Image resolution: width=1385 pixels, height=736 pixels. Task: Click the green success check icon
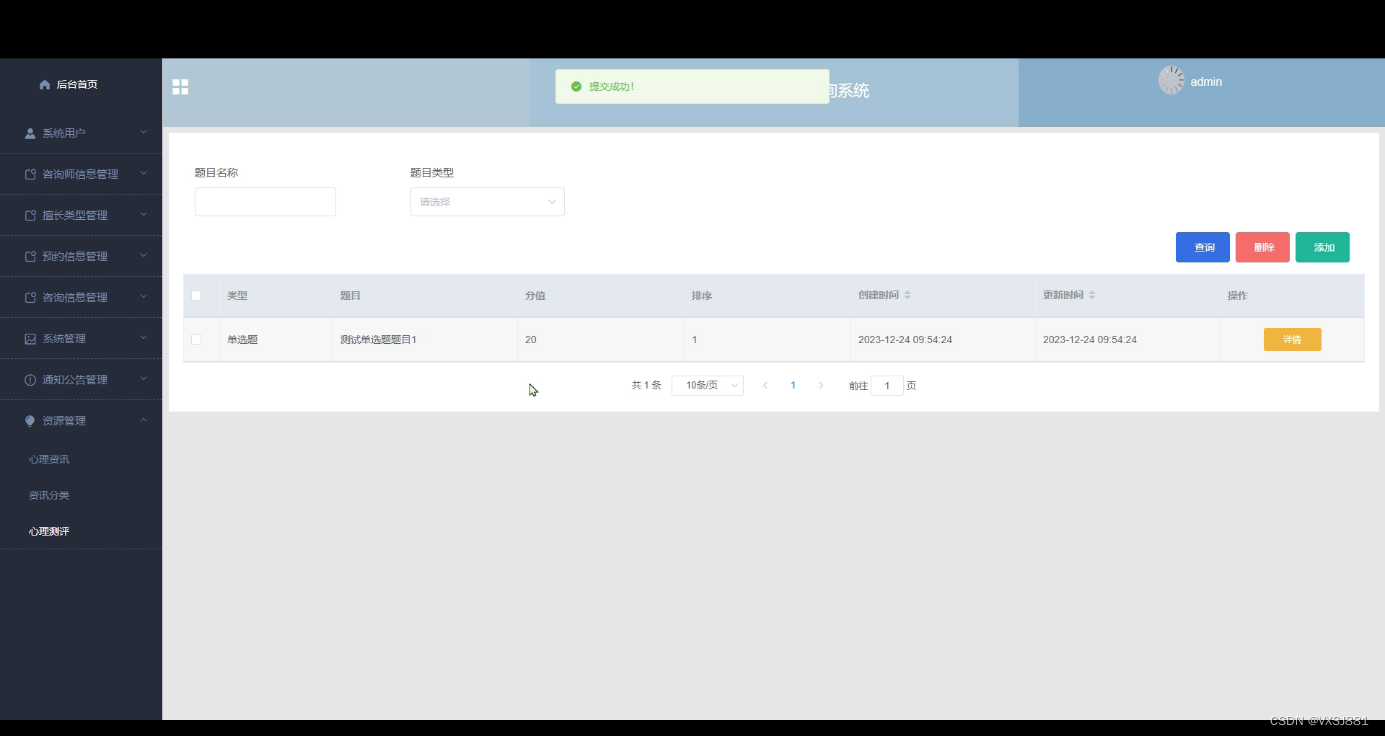pos(576,86)
